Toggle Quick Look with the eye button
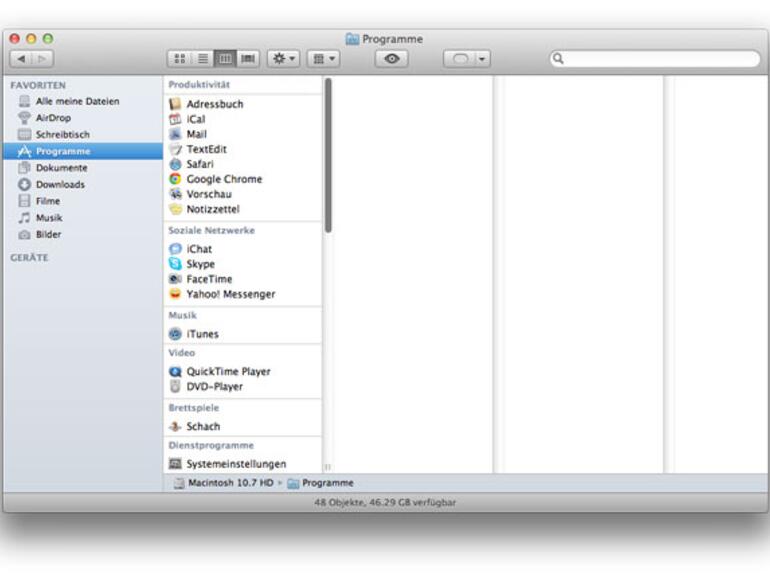Screen dimensions: 770x578 (391, 59)
